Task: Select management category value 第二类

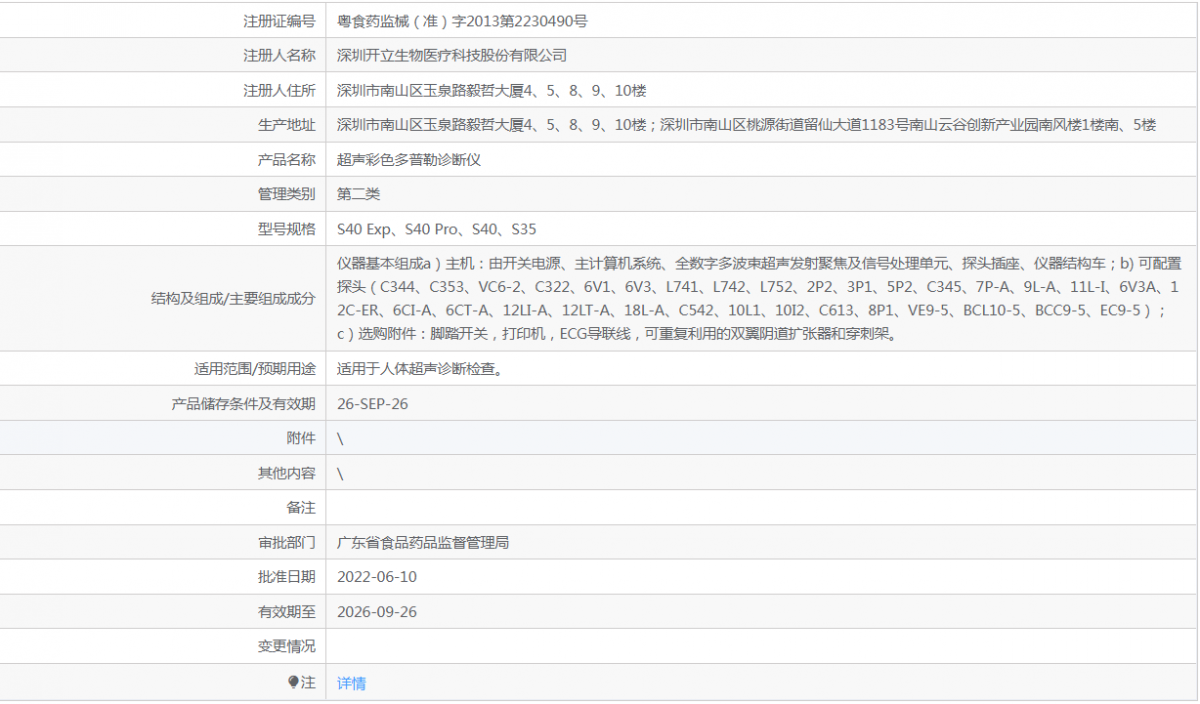Action: tap(359, 194)
